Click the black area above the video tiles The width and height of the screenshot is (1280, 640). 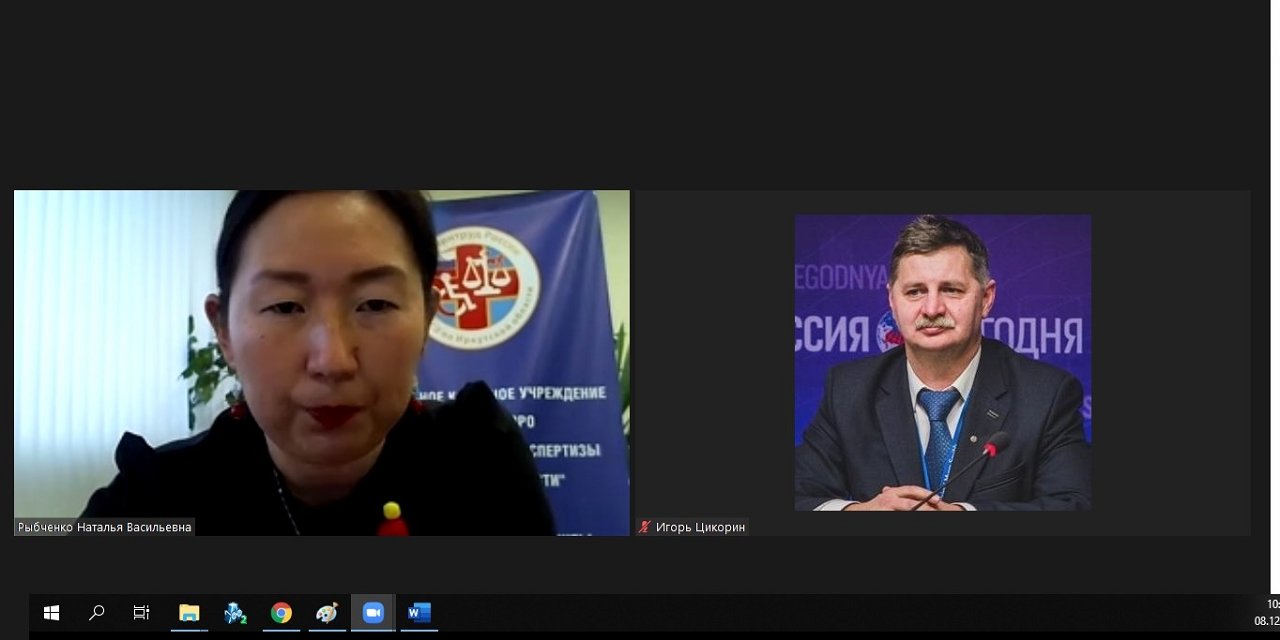coord(640,90)
